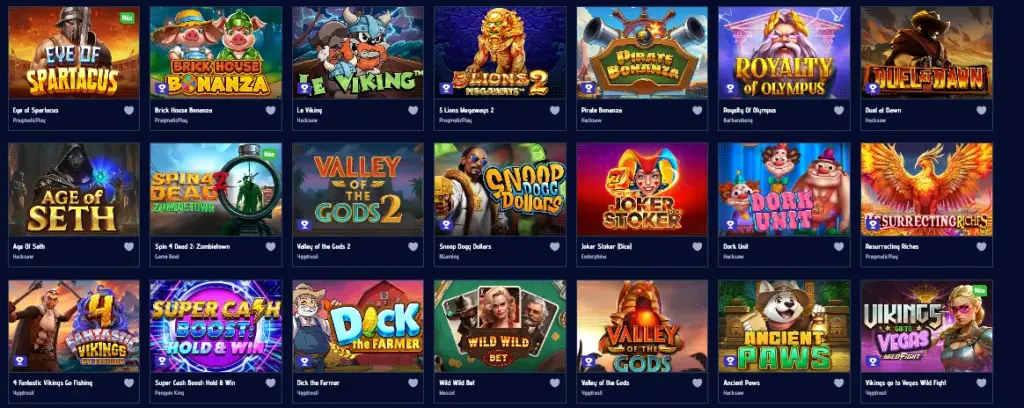Image resolution: width=1024 pixels, height=408 pixels.
Task: Open Vikings go to Vegas Wild Fight thumbnail
Action: [x=927, y=326]
